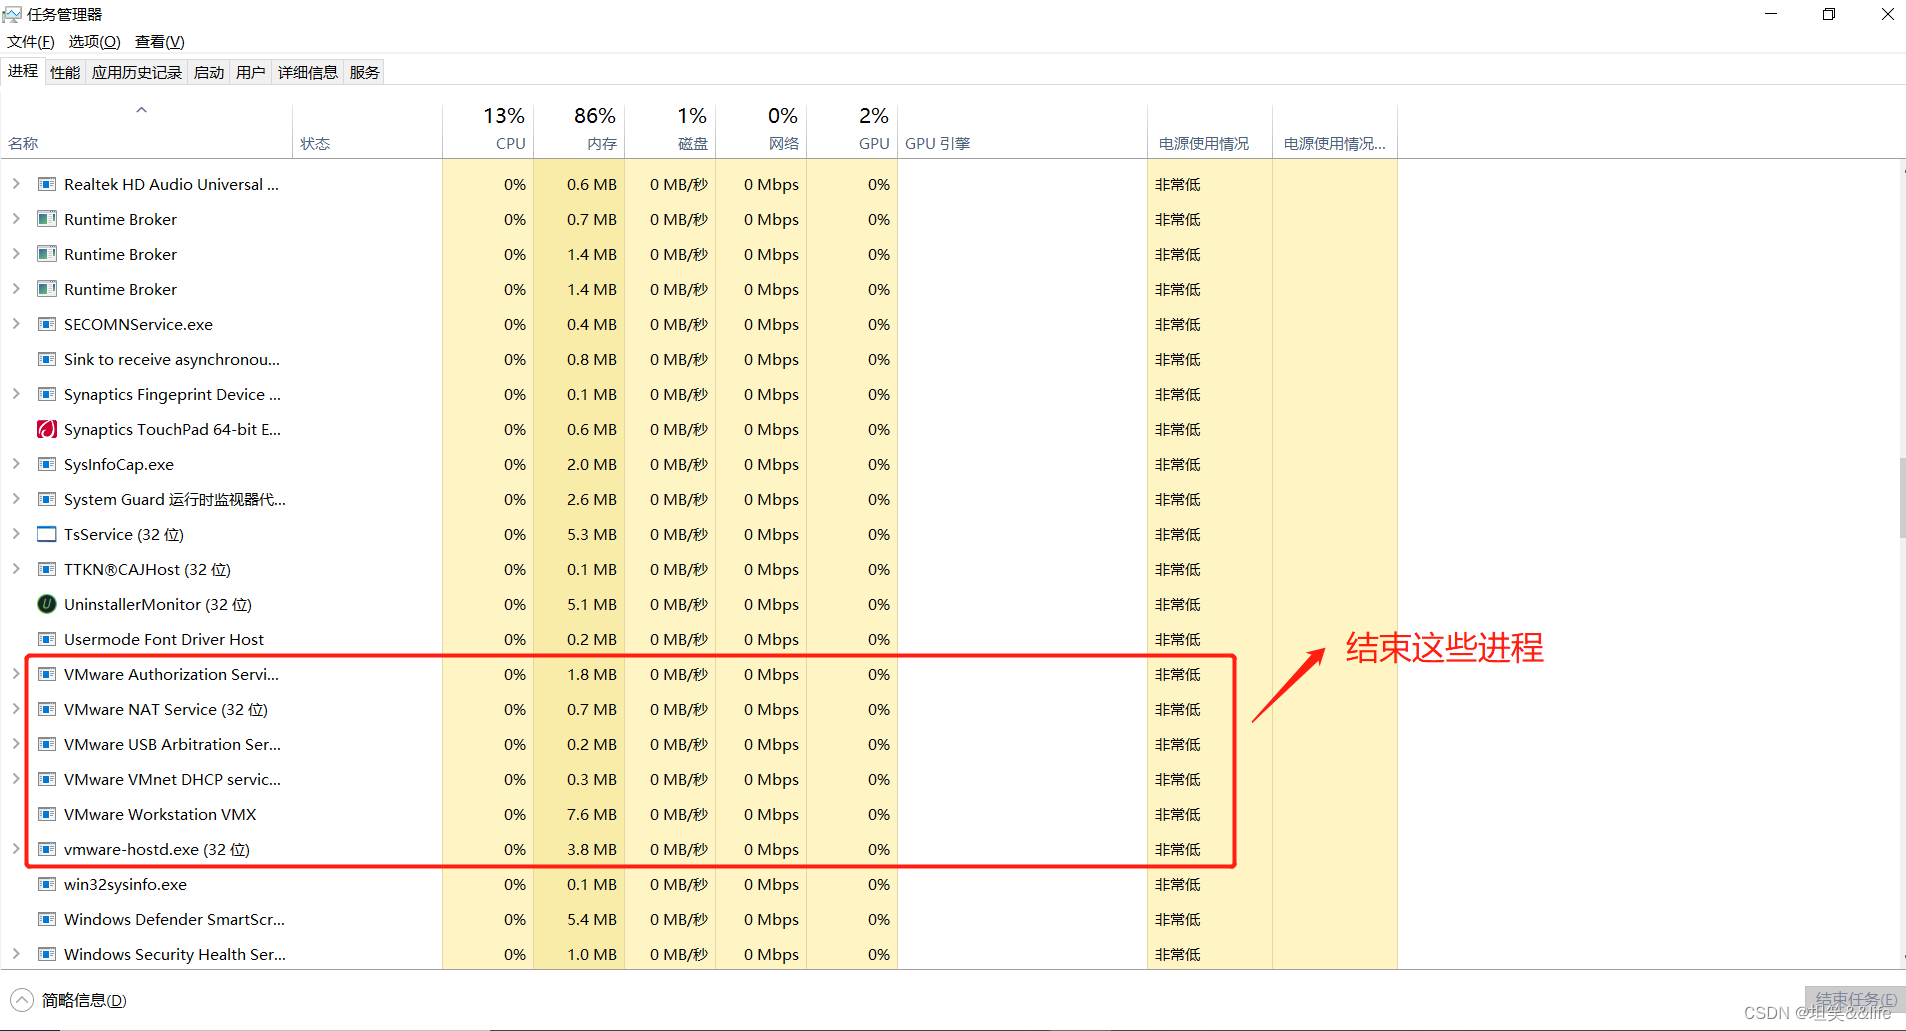Screen dimensions: 1906x1031
Task: Click the 结束任务 button
Action: [1855, 1000]
